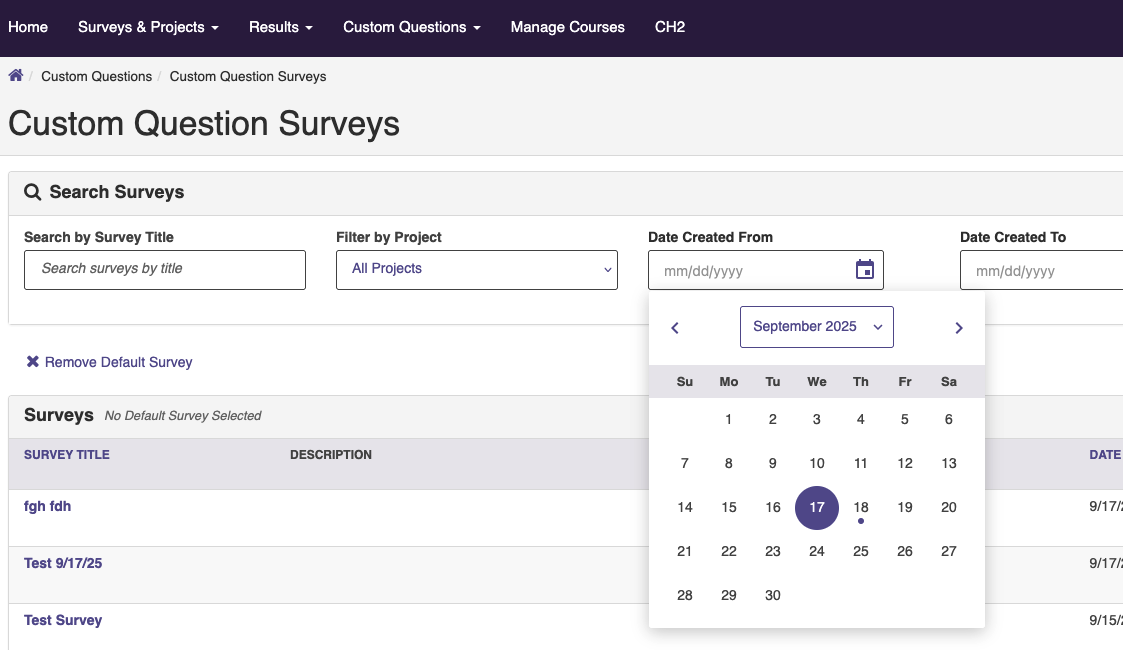
Task: Open the Filter by Project dropdown
Action: [477, 270]
